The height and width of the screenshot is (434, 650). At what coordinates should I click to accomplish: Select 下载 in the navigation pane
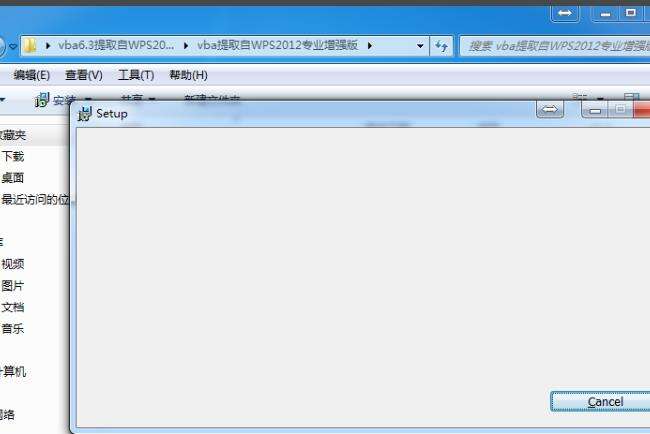point(13,156)
